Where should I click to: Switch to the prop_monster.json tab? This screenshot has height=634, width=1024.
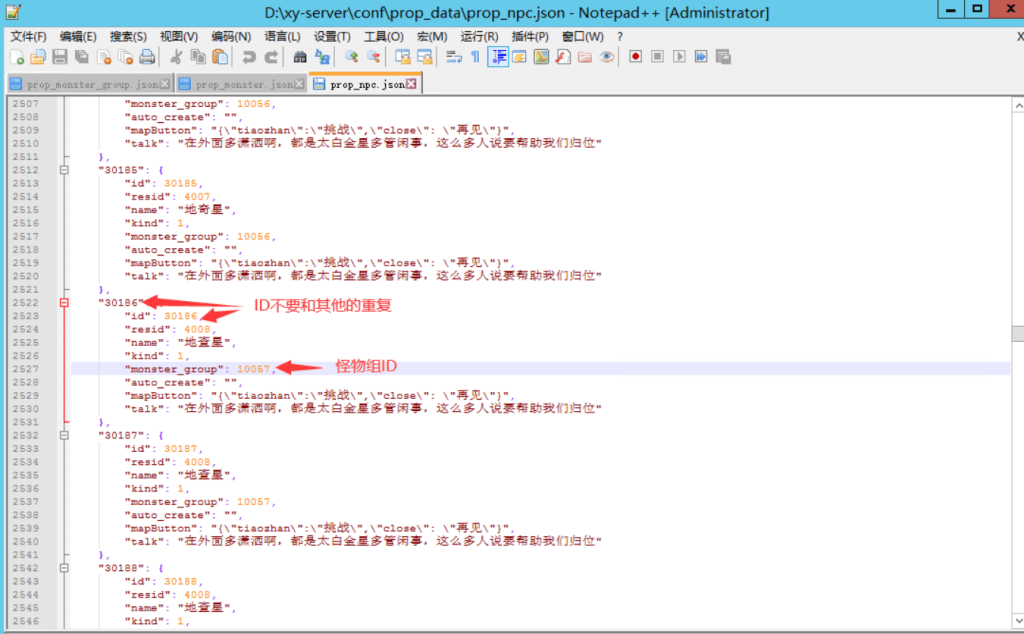click(x=243, y=85)
